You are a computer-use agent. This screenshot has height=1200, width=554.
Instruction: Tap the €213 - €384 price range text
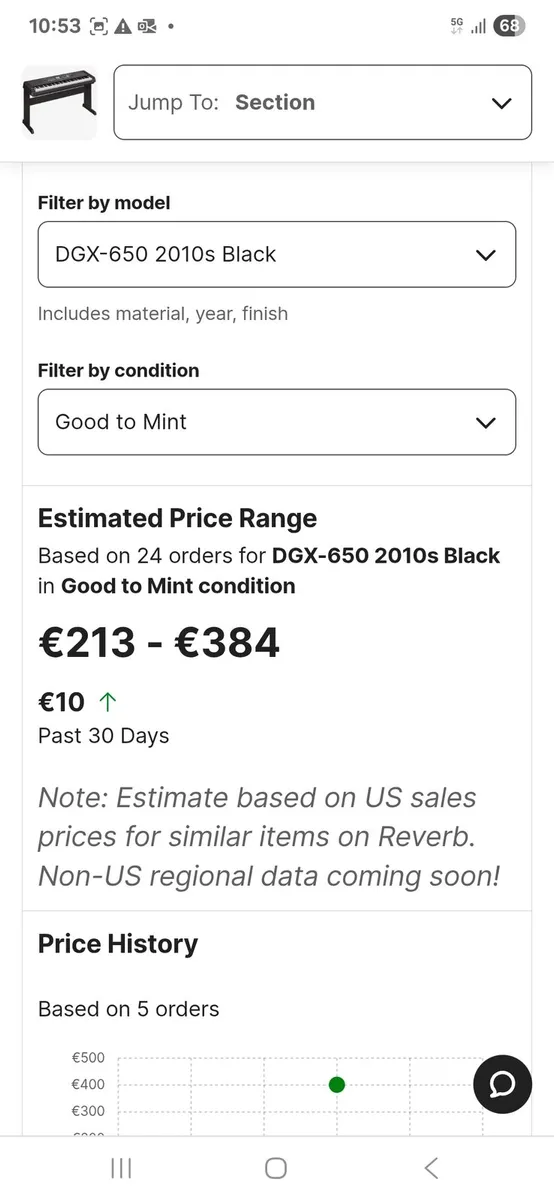pos(159,642)
